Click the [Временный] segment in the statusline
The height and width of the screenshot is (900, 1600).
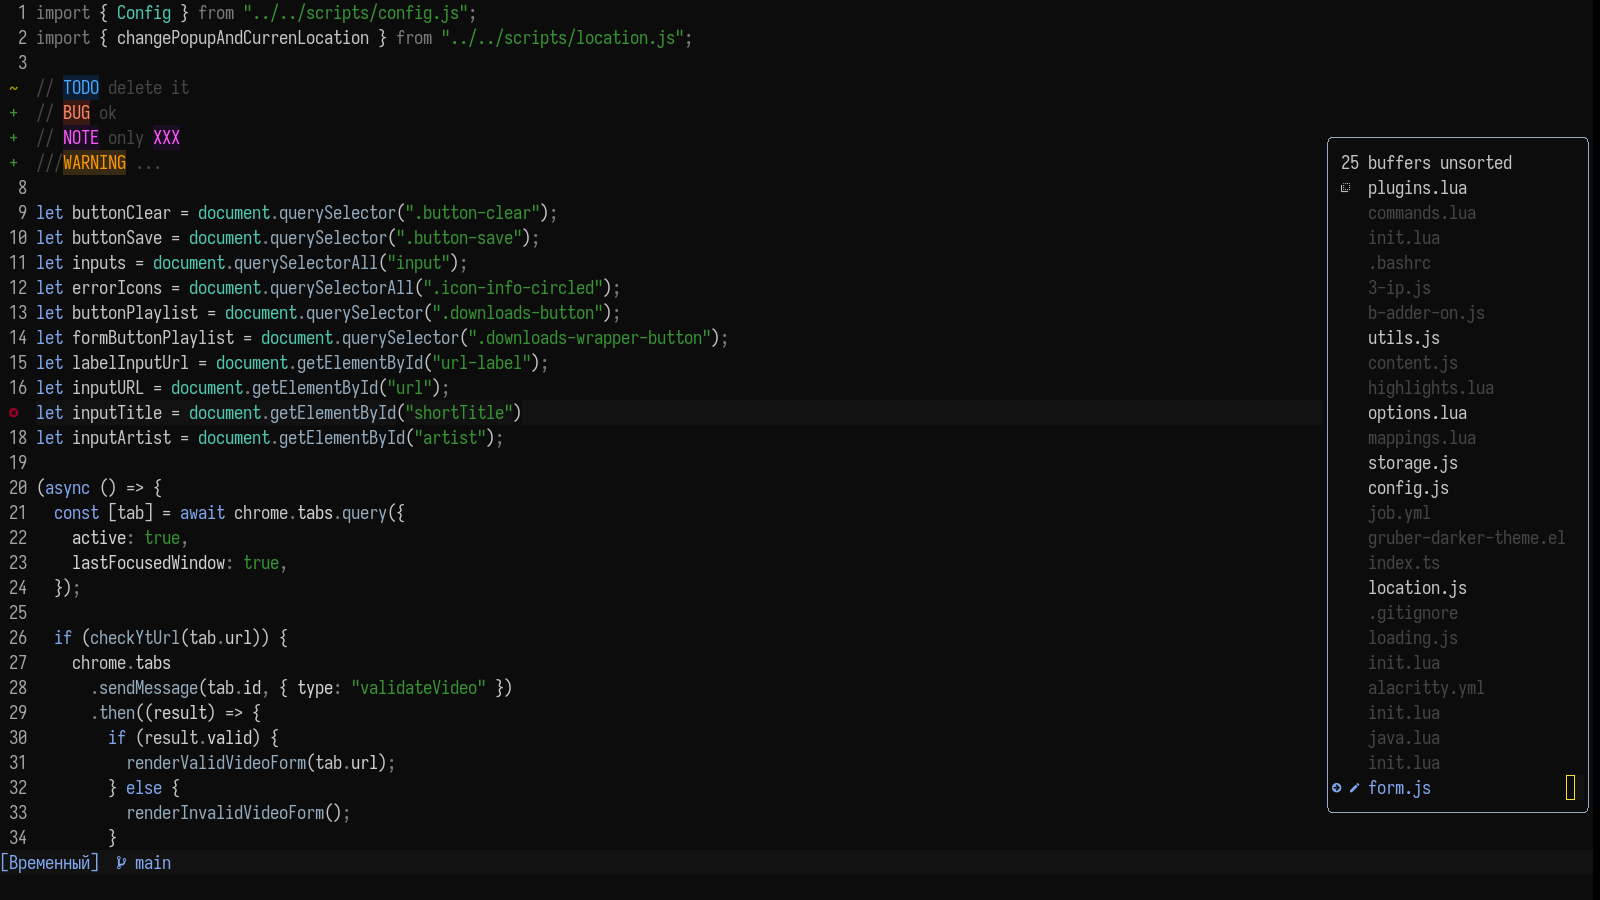tap(50, 862)
